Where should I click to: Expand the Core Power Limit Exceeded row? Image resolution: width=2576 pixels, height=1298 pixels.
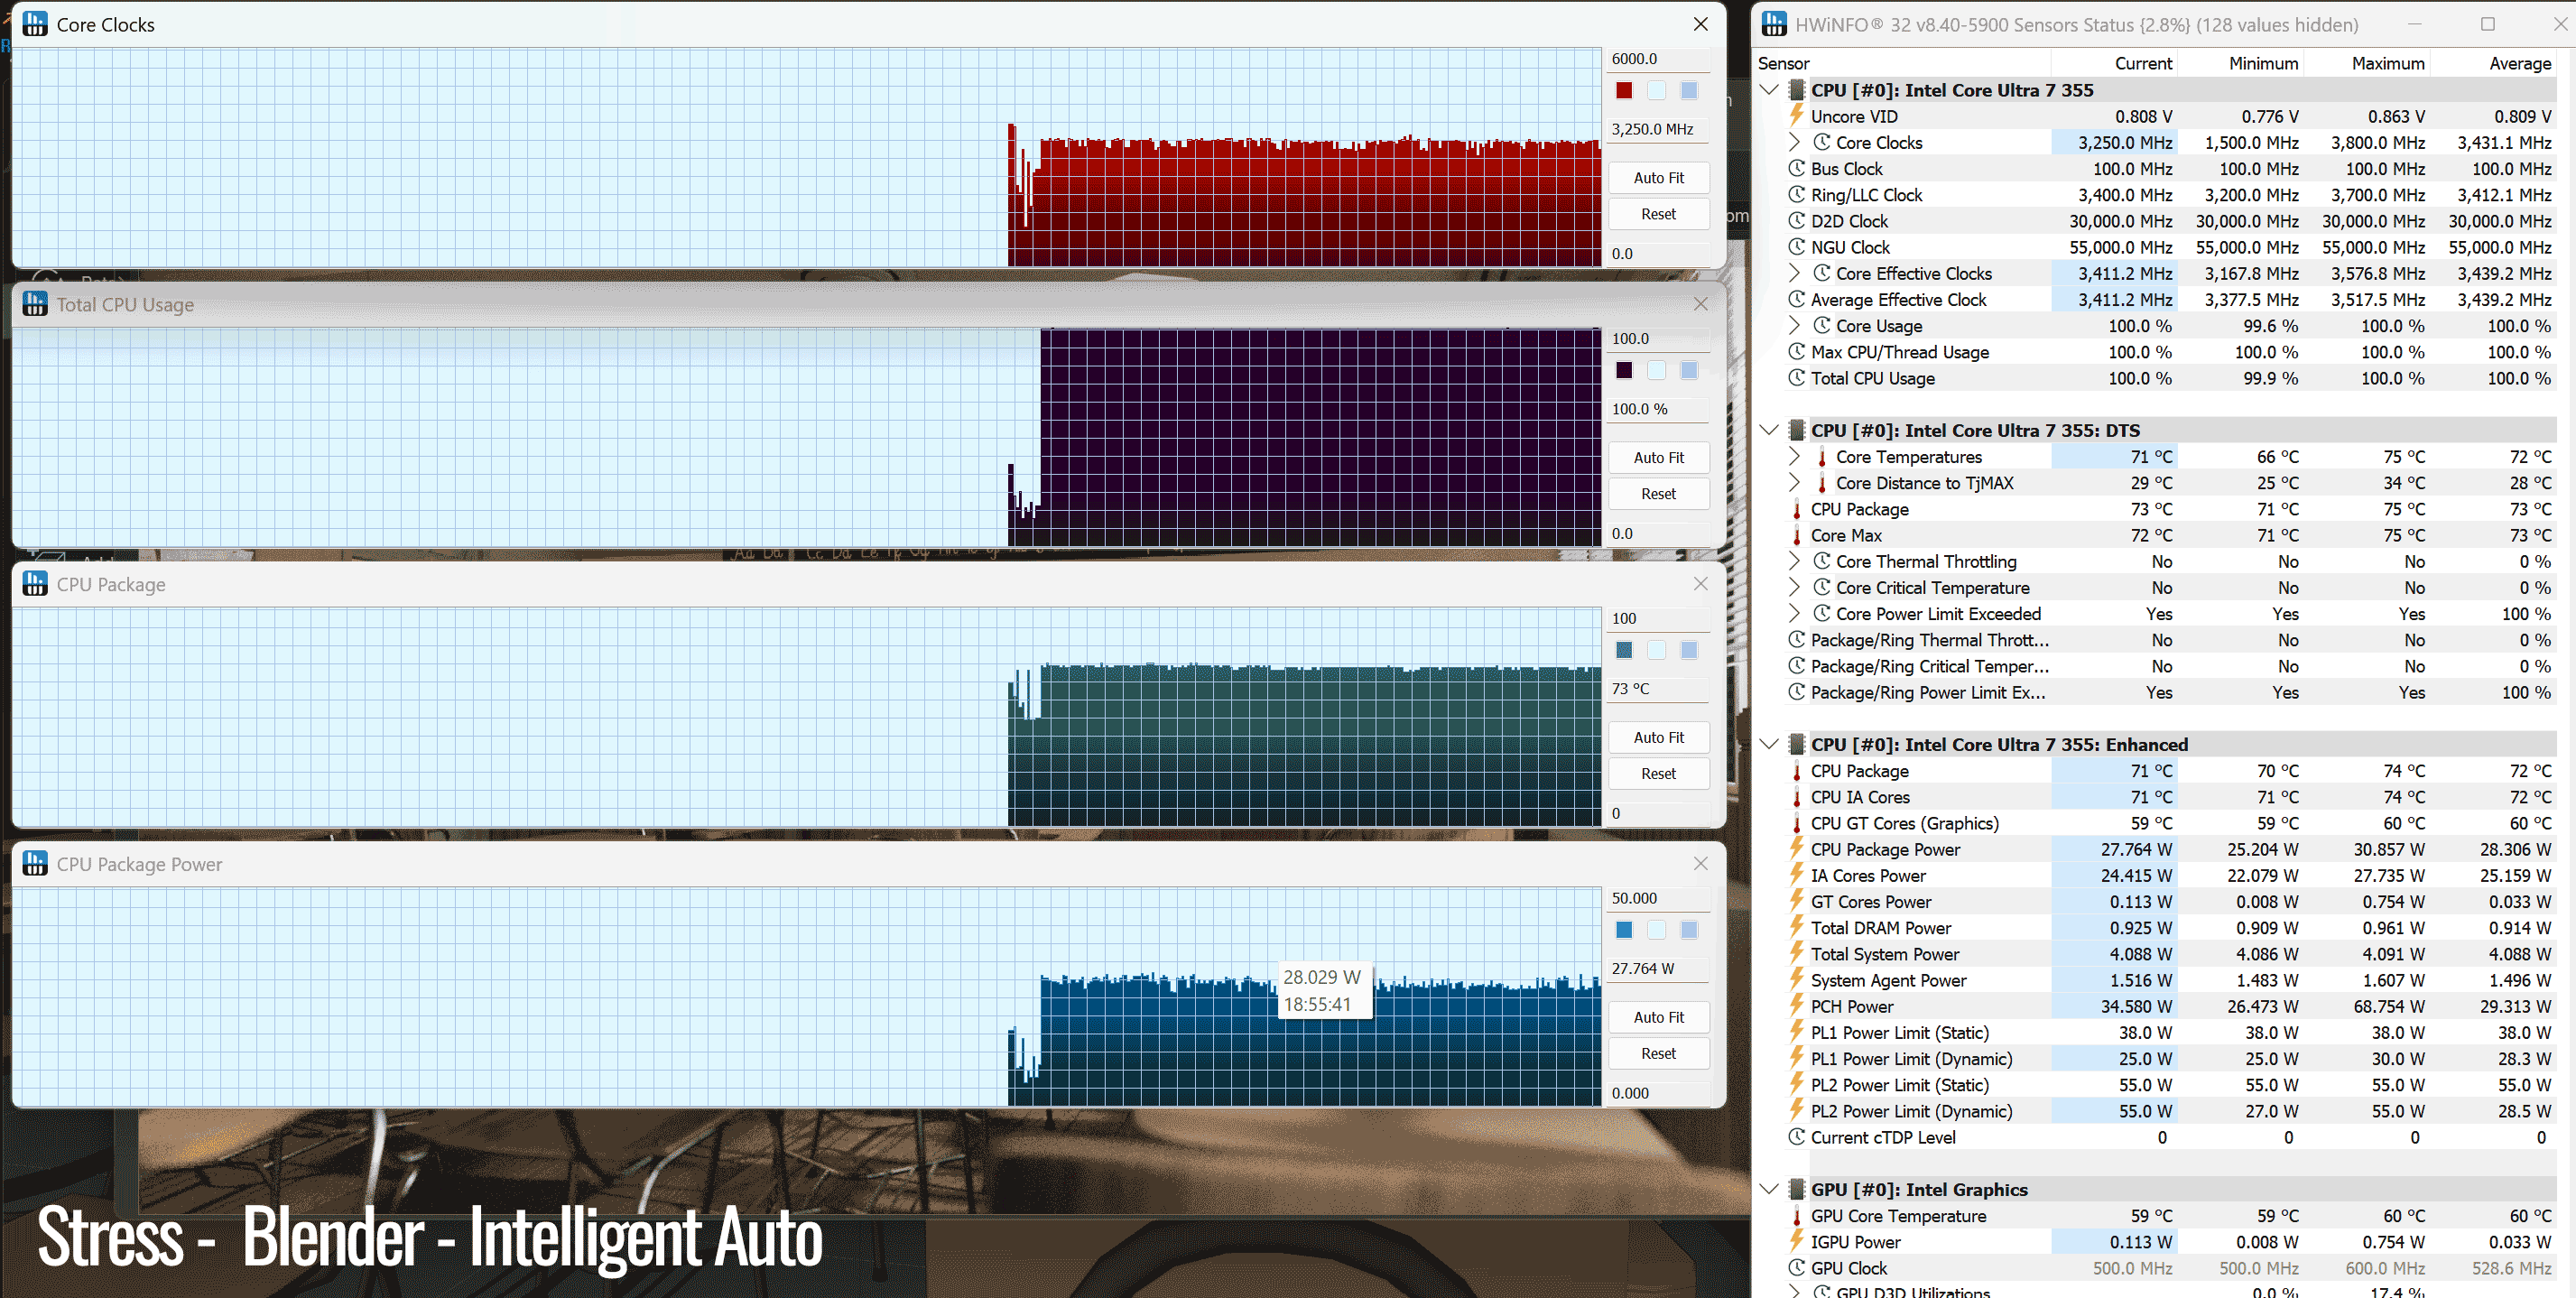click(x=1794, y=614)
